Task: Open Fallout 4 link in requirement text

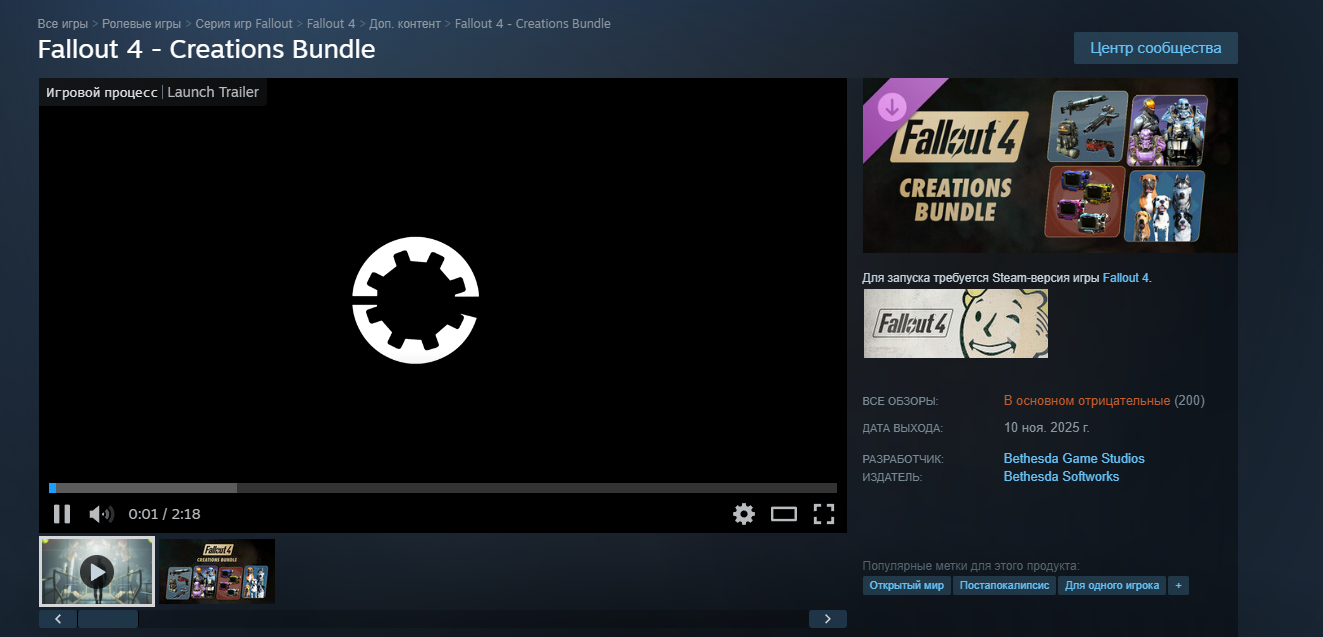Action: [x=1126, y=278]
